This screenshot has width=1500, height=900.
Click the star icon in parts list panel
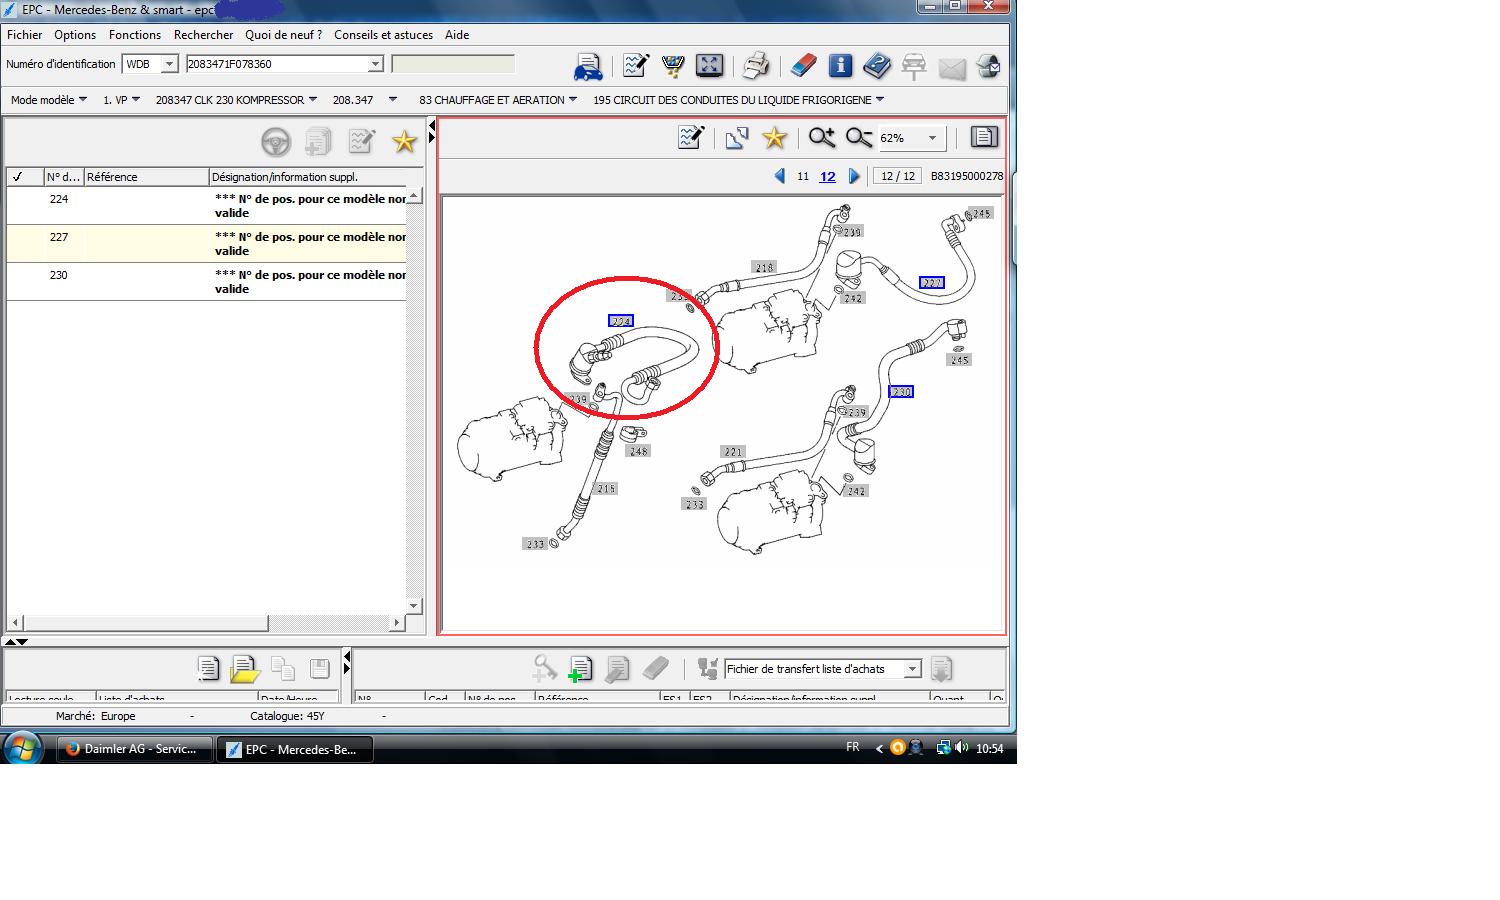[x=404, y=142]
